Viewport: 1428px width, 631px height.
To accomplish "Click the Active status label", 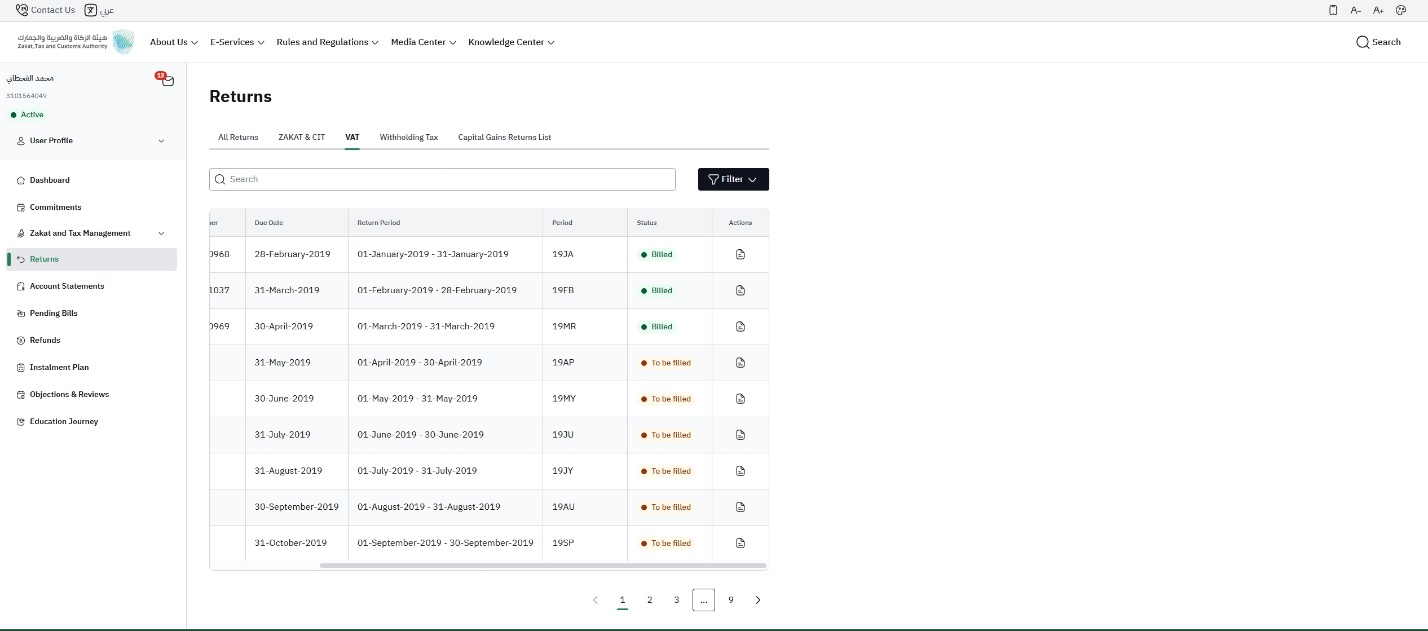I will (x=27, y=115).
